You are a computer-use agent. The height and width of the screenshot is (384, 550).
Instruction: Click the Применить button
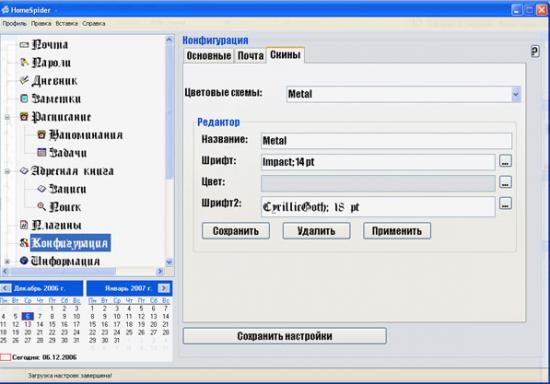(397, 231)
